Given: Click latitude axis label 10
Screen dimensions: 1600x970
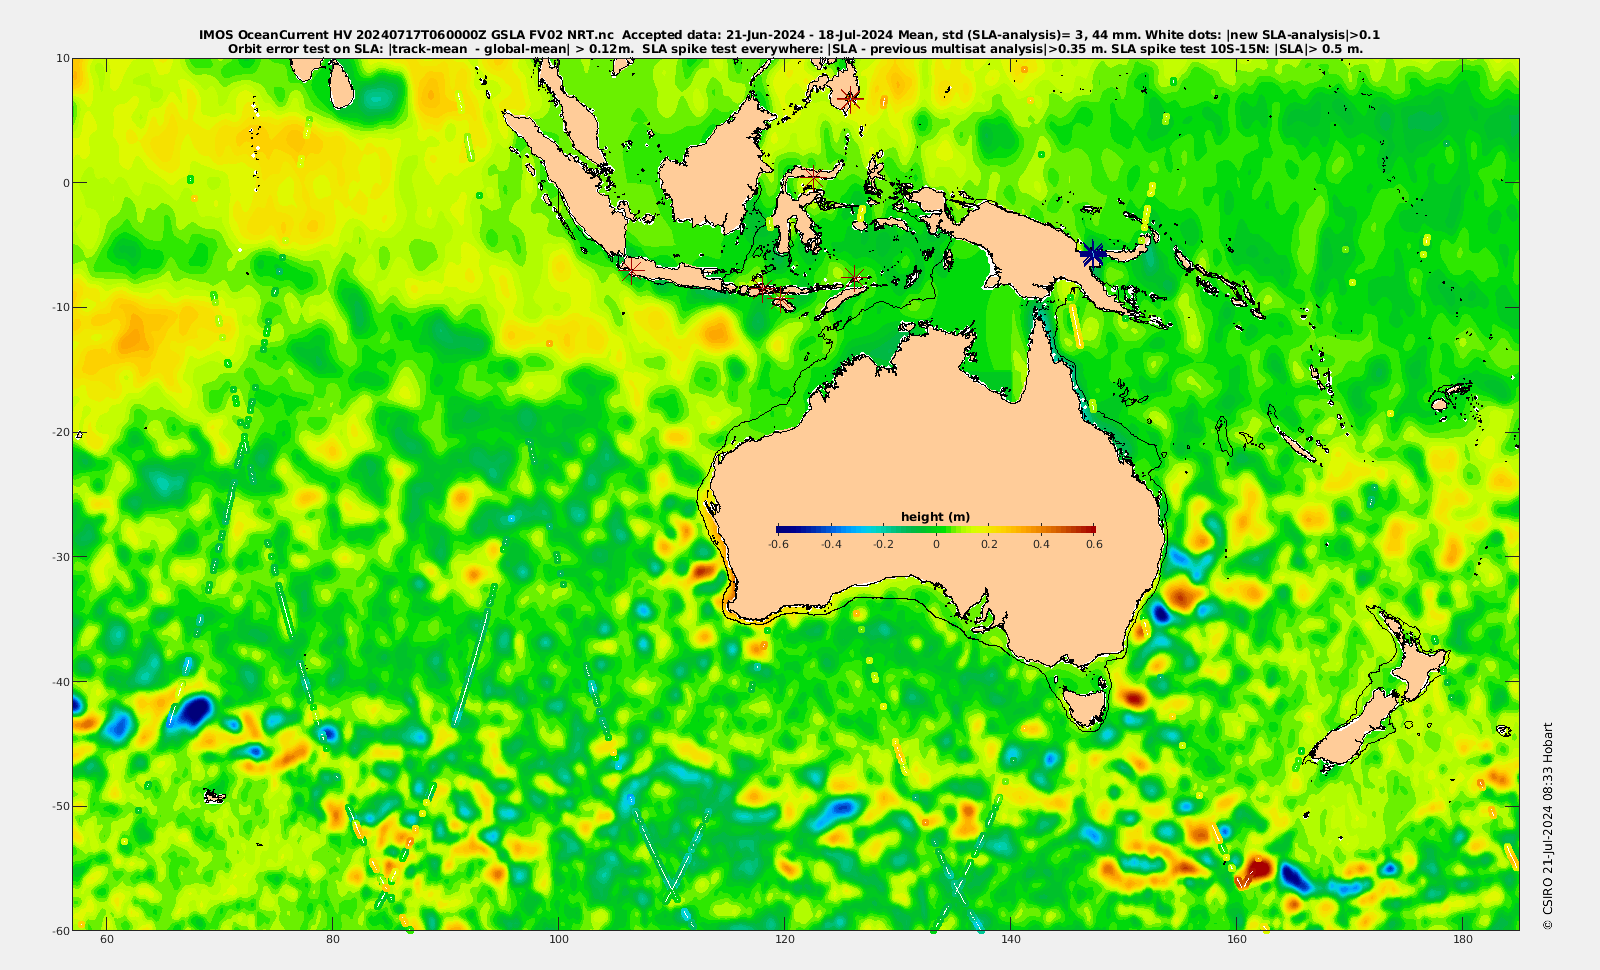Looking at the screenshot, I should coord(63,58).
